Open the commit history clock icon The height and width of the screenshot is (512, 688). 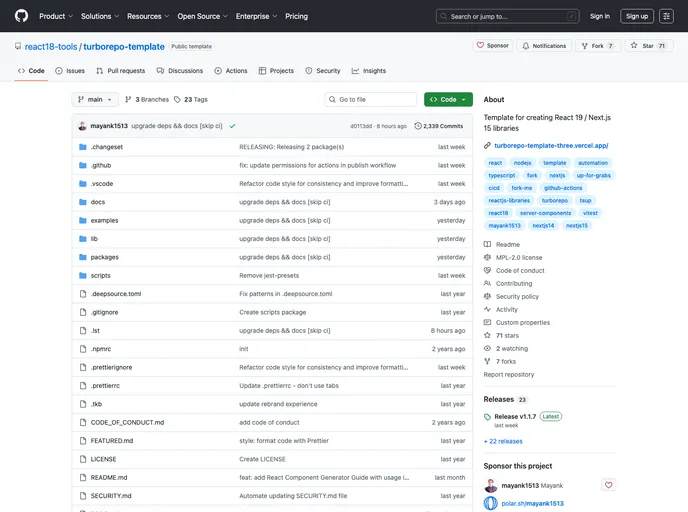point(418,126)
